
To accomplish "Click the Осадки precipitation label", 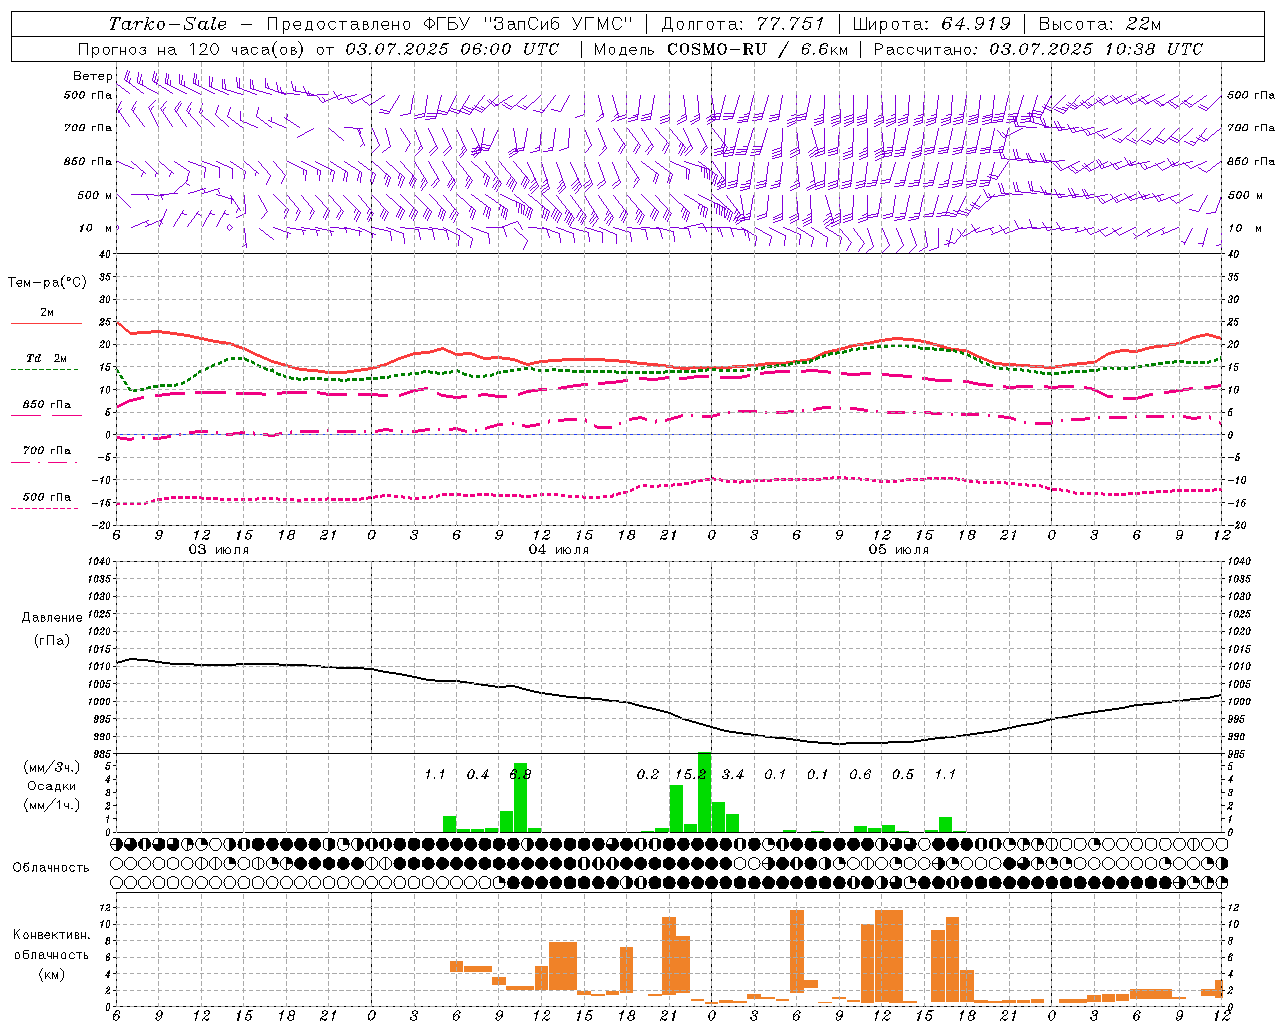I will [52, 786].
